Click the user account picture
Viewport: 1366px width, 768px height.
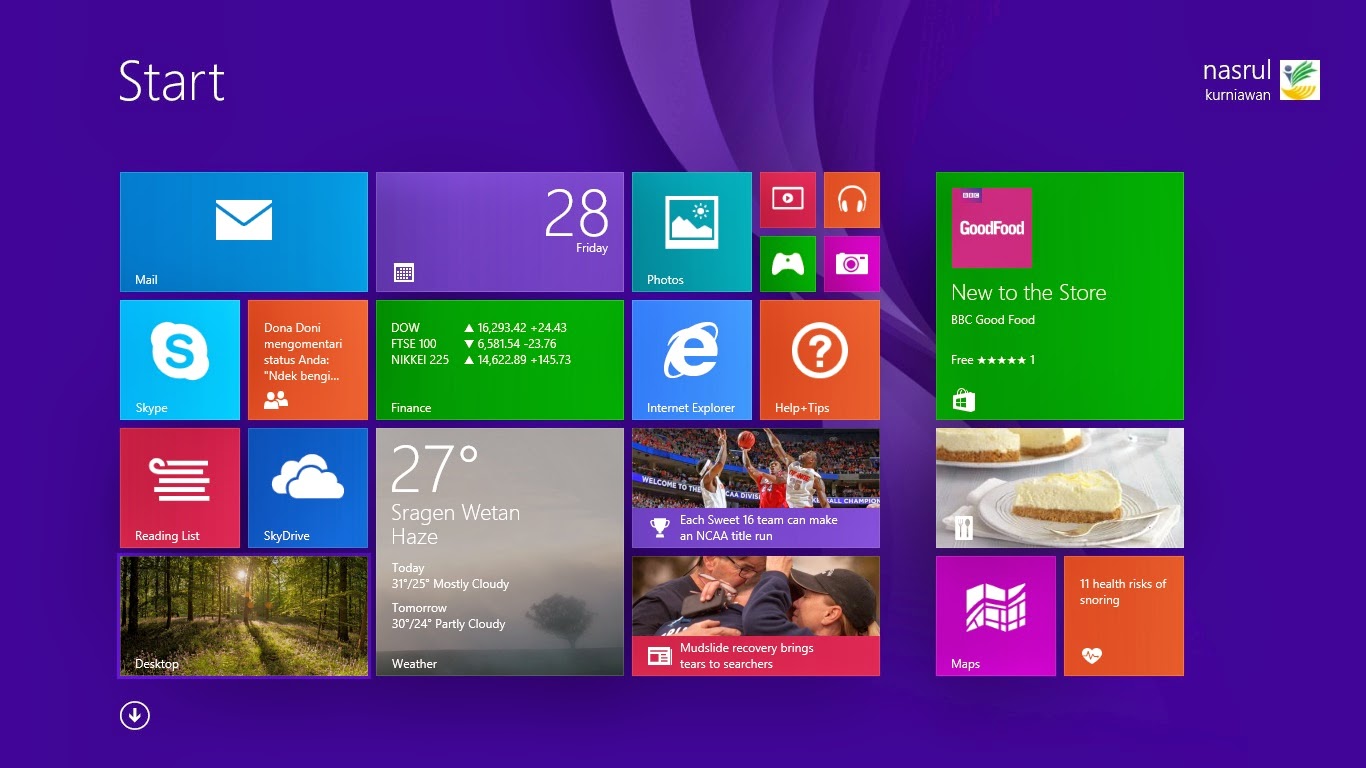coord(1300,80)
